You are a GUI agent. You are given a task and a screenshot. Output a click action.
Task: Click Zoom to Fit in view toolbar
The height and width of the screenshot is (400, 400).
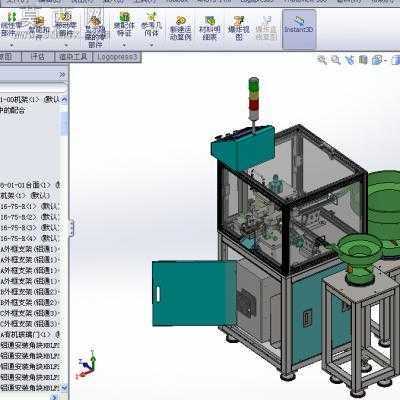tap(322, 60)
